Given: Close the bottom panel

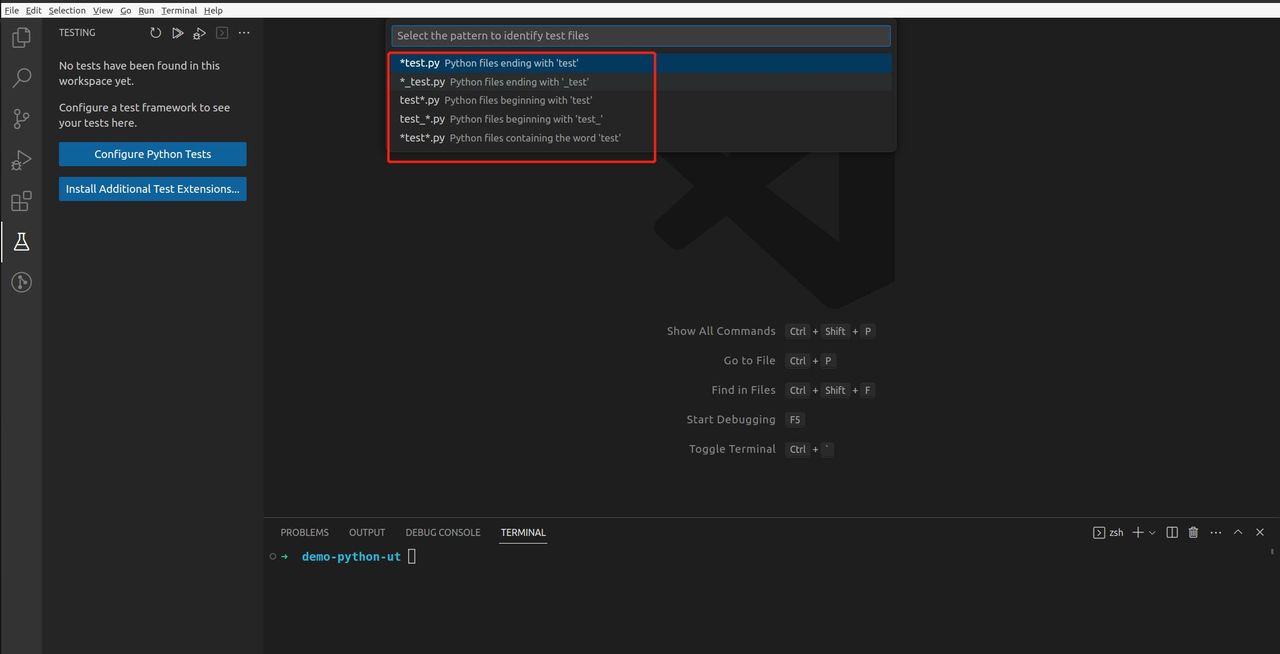Looking at the screenshot, I should [1260, 532].
